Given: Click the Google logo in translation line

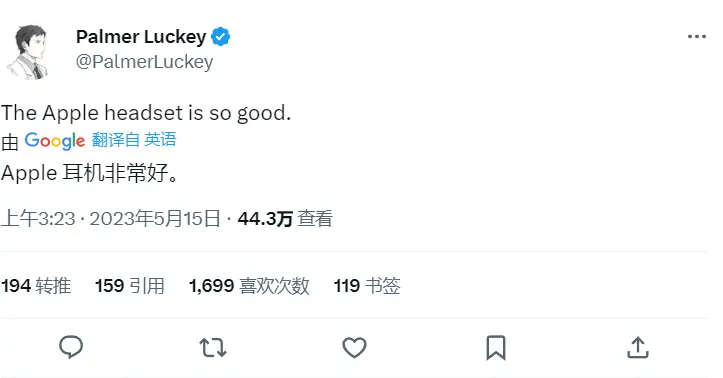Looking at the screenshot, I should pyautogui.click(x=54, y=141).
